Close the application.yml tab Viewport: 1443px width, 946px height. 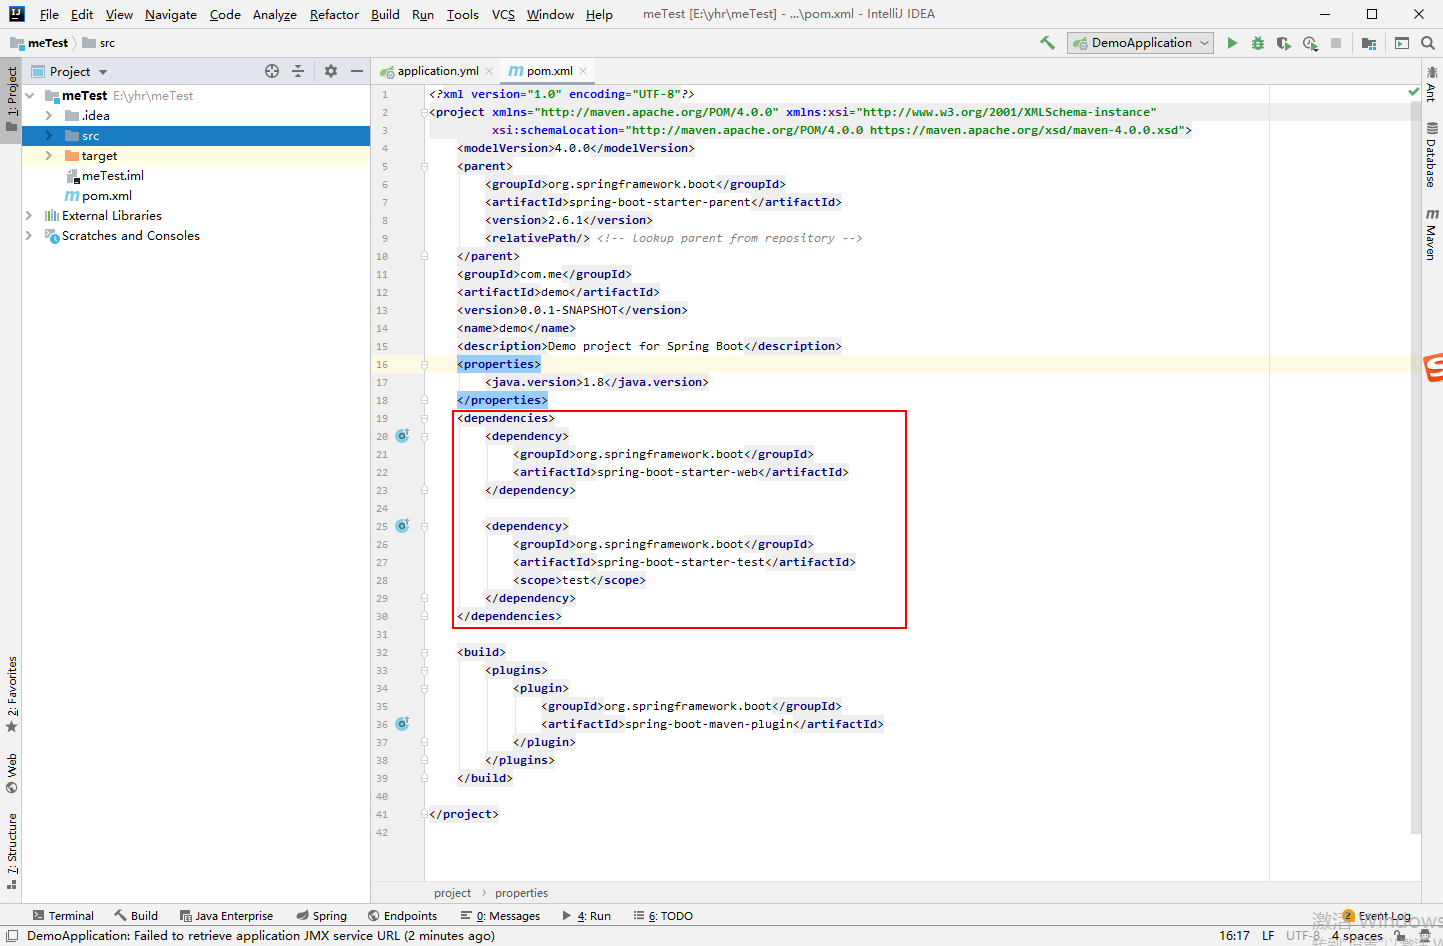pyautogui.click(x=489, y=71)
